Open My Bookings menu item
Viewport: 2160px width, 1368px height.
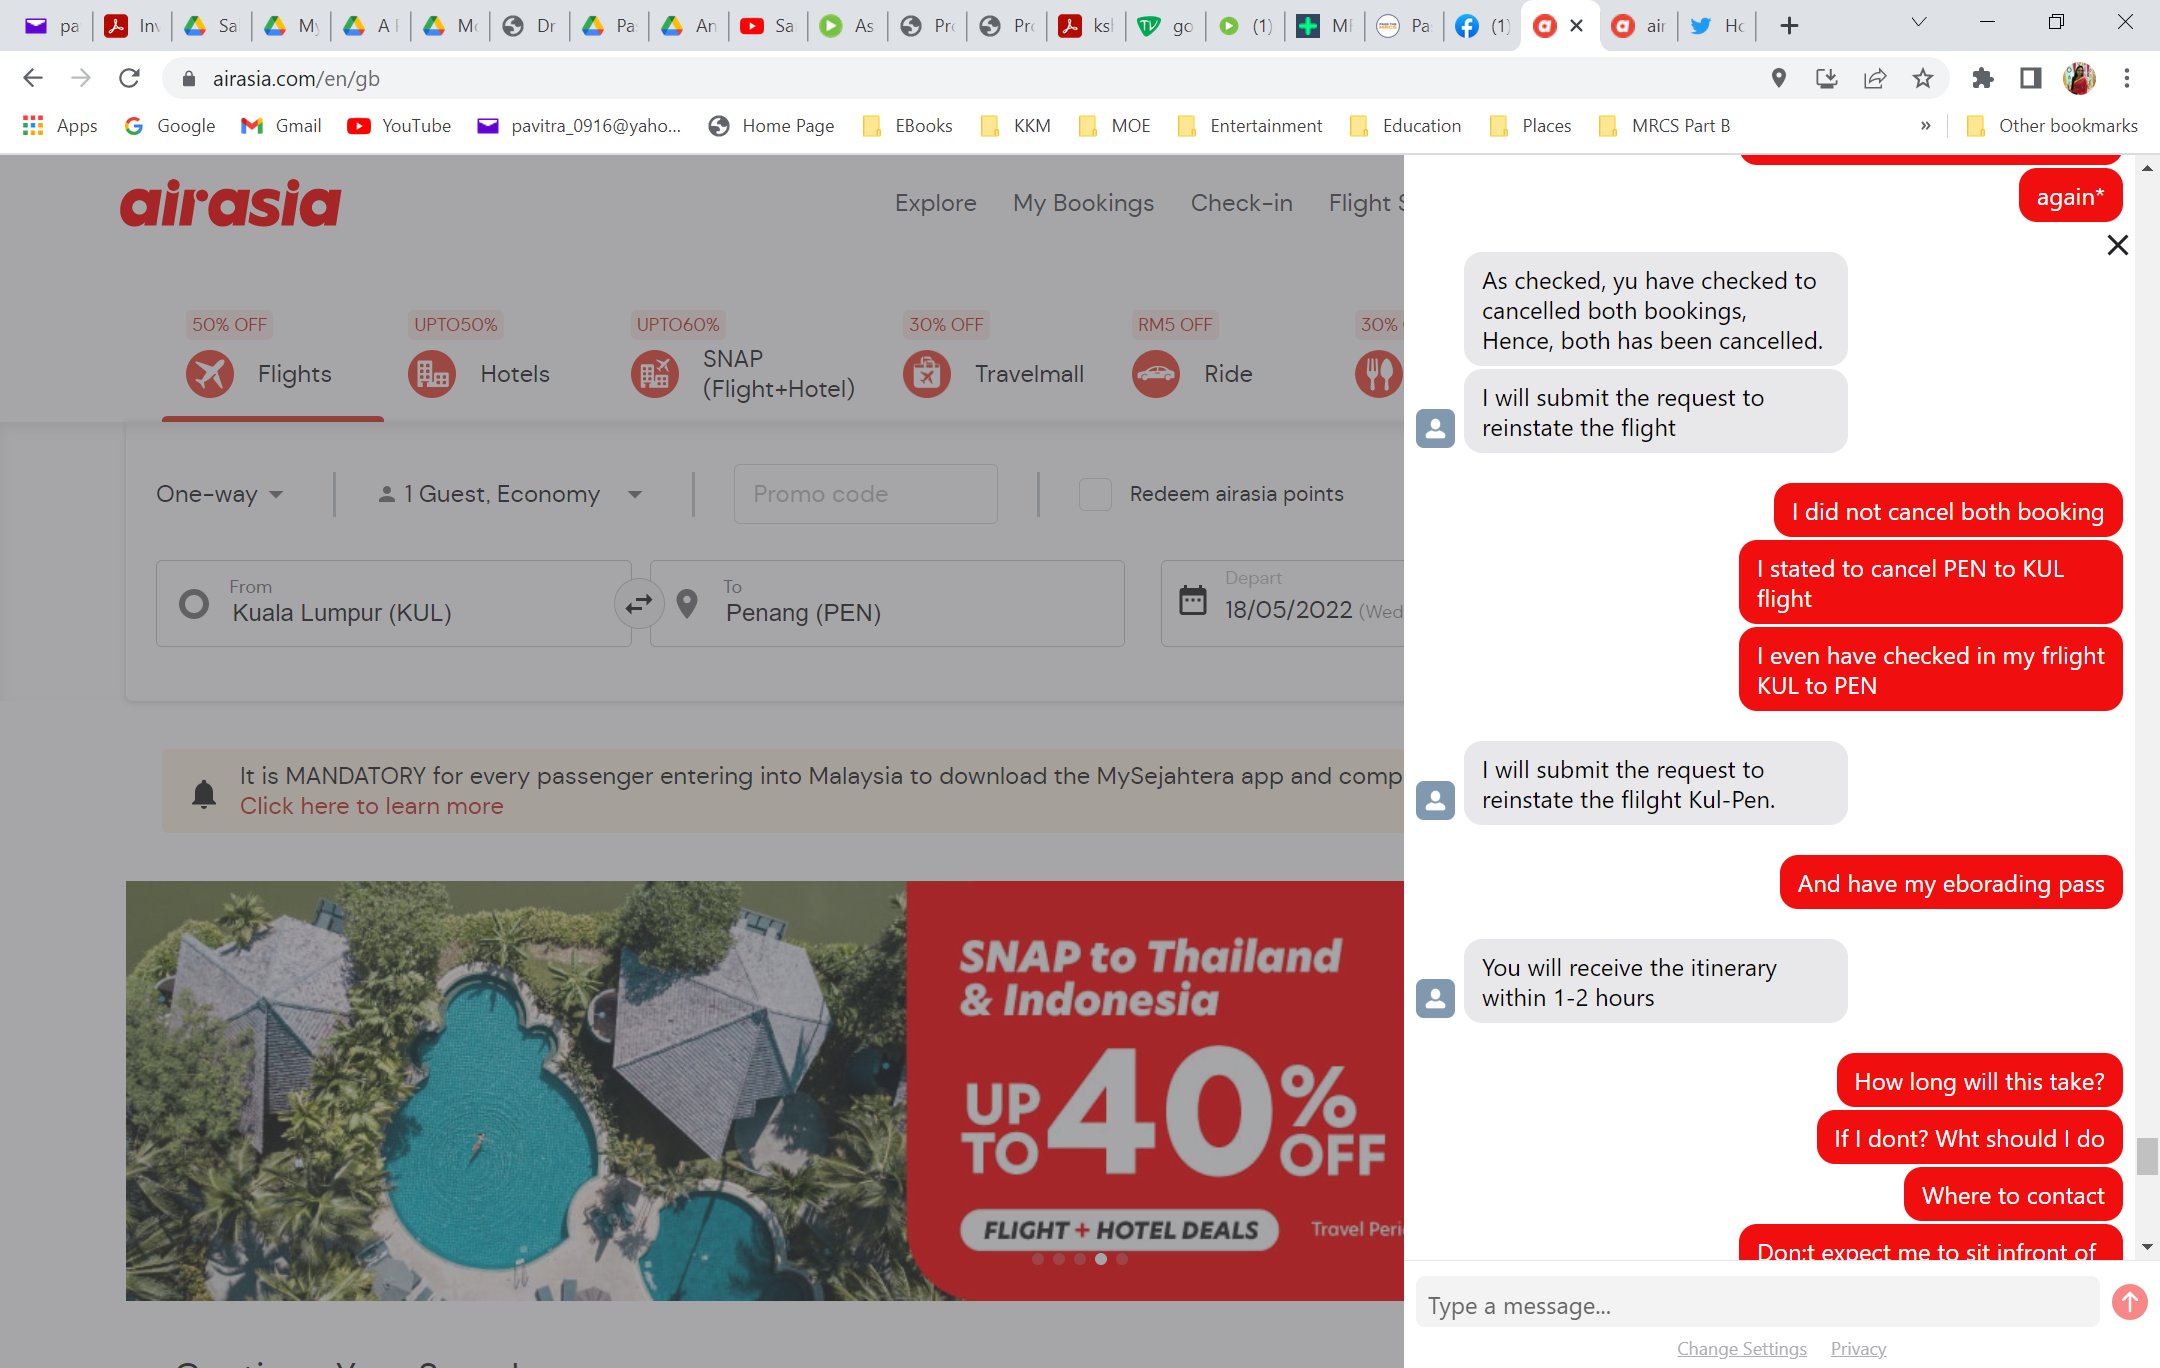pos(1083,203)
